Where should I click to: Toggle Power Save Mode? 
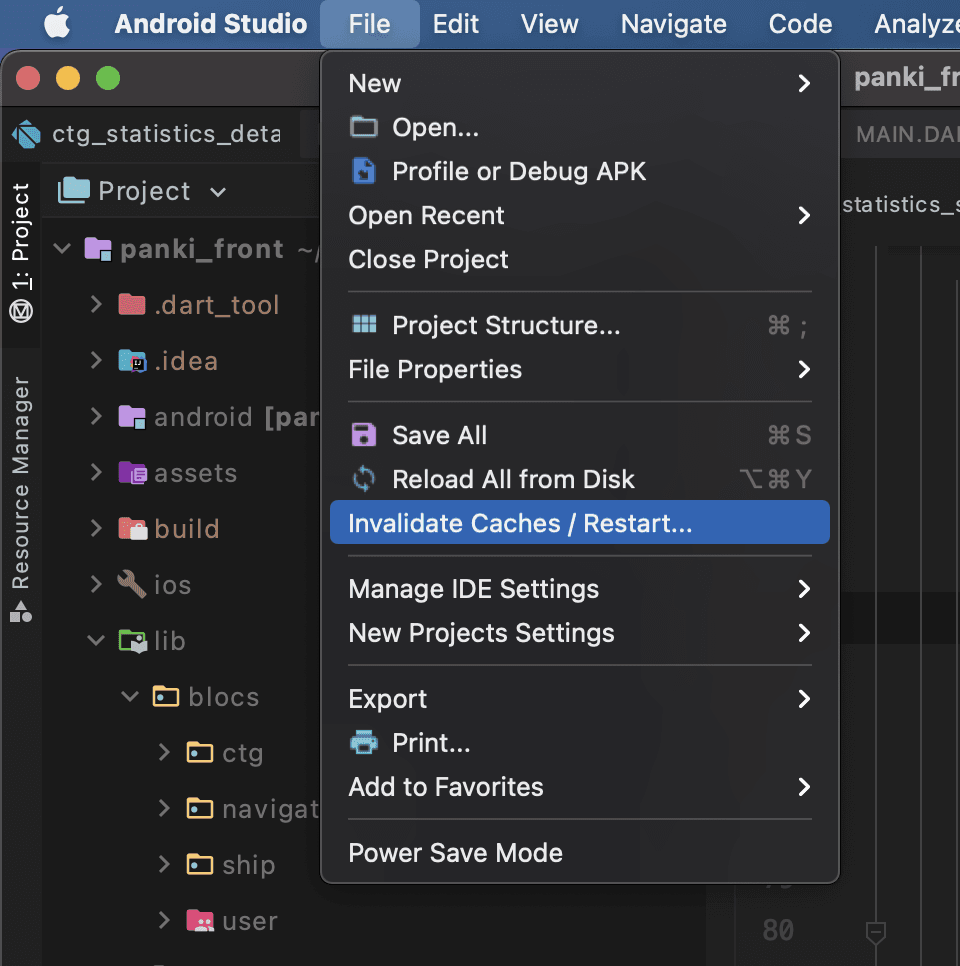[455, 853]
